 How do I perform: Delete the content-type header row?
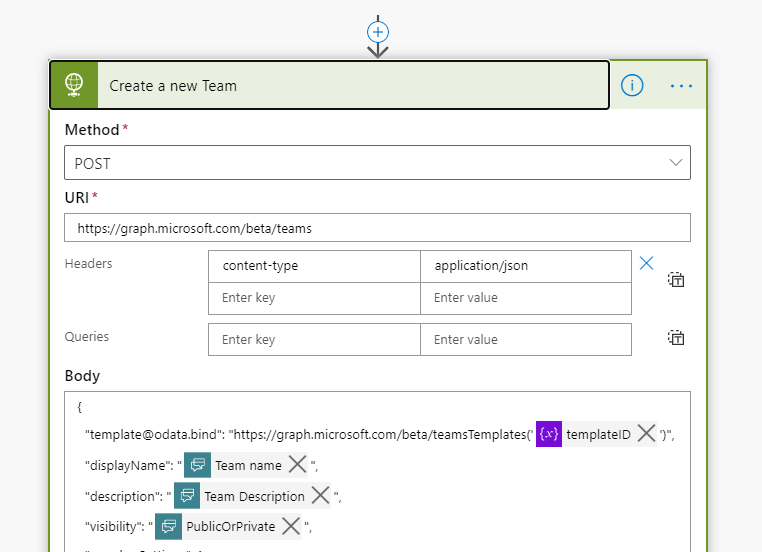(646, 263)
